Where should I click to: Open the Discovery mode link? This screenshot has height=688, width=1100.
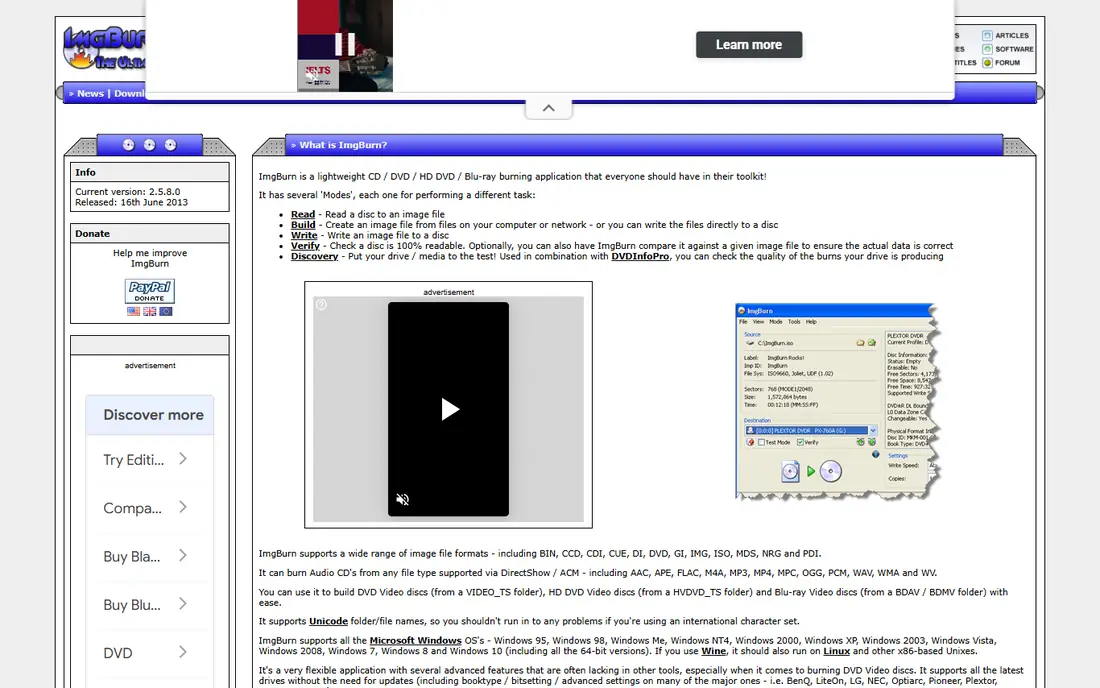click(x=314, y=257)
